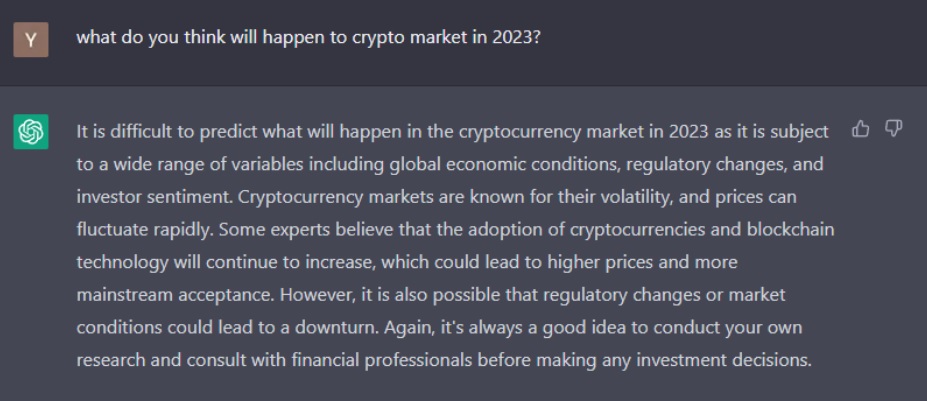Viewport: 927px width, 401px height.
Task: Click the green ChatGPT logo avatar
Action: coord(31,131)
